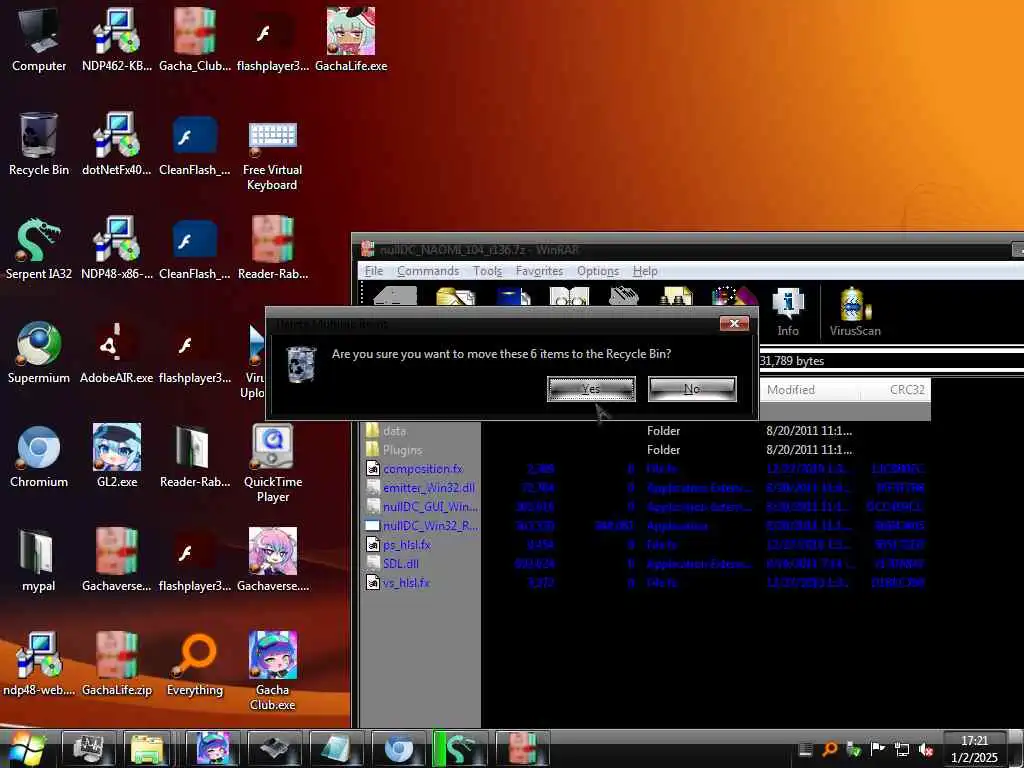
Task: Click the Find binoculars toolbar icon
Action: click(676, 296)
